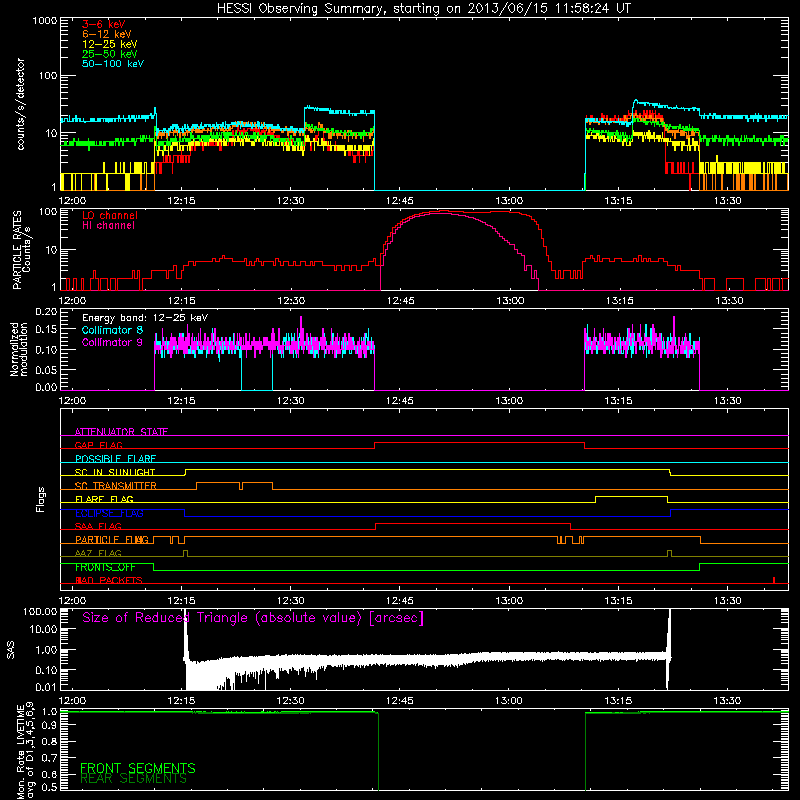
Task: Click the yellow 12-25 keV legend label
Action: coord(110,44)
